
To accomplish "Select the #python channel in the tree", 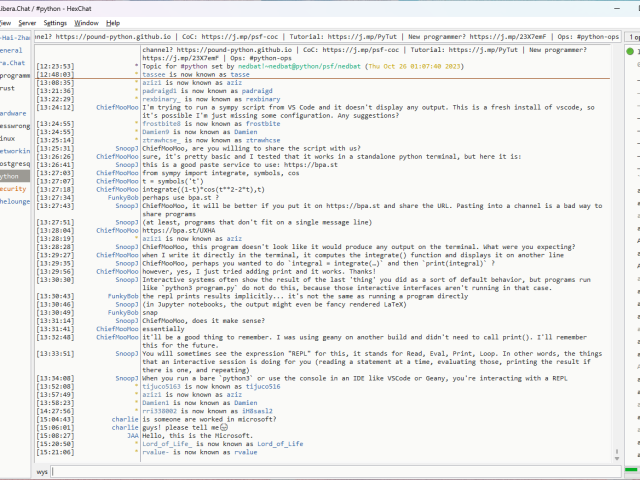I will 14,175.
